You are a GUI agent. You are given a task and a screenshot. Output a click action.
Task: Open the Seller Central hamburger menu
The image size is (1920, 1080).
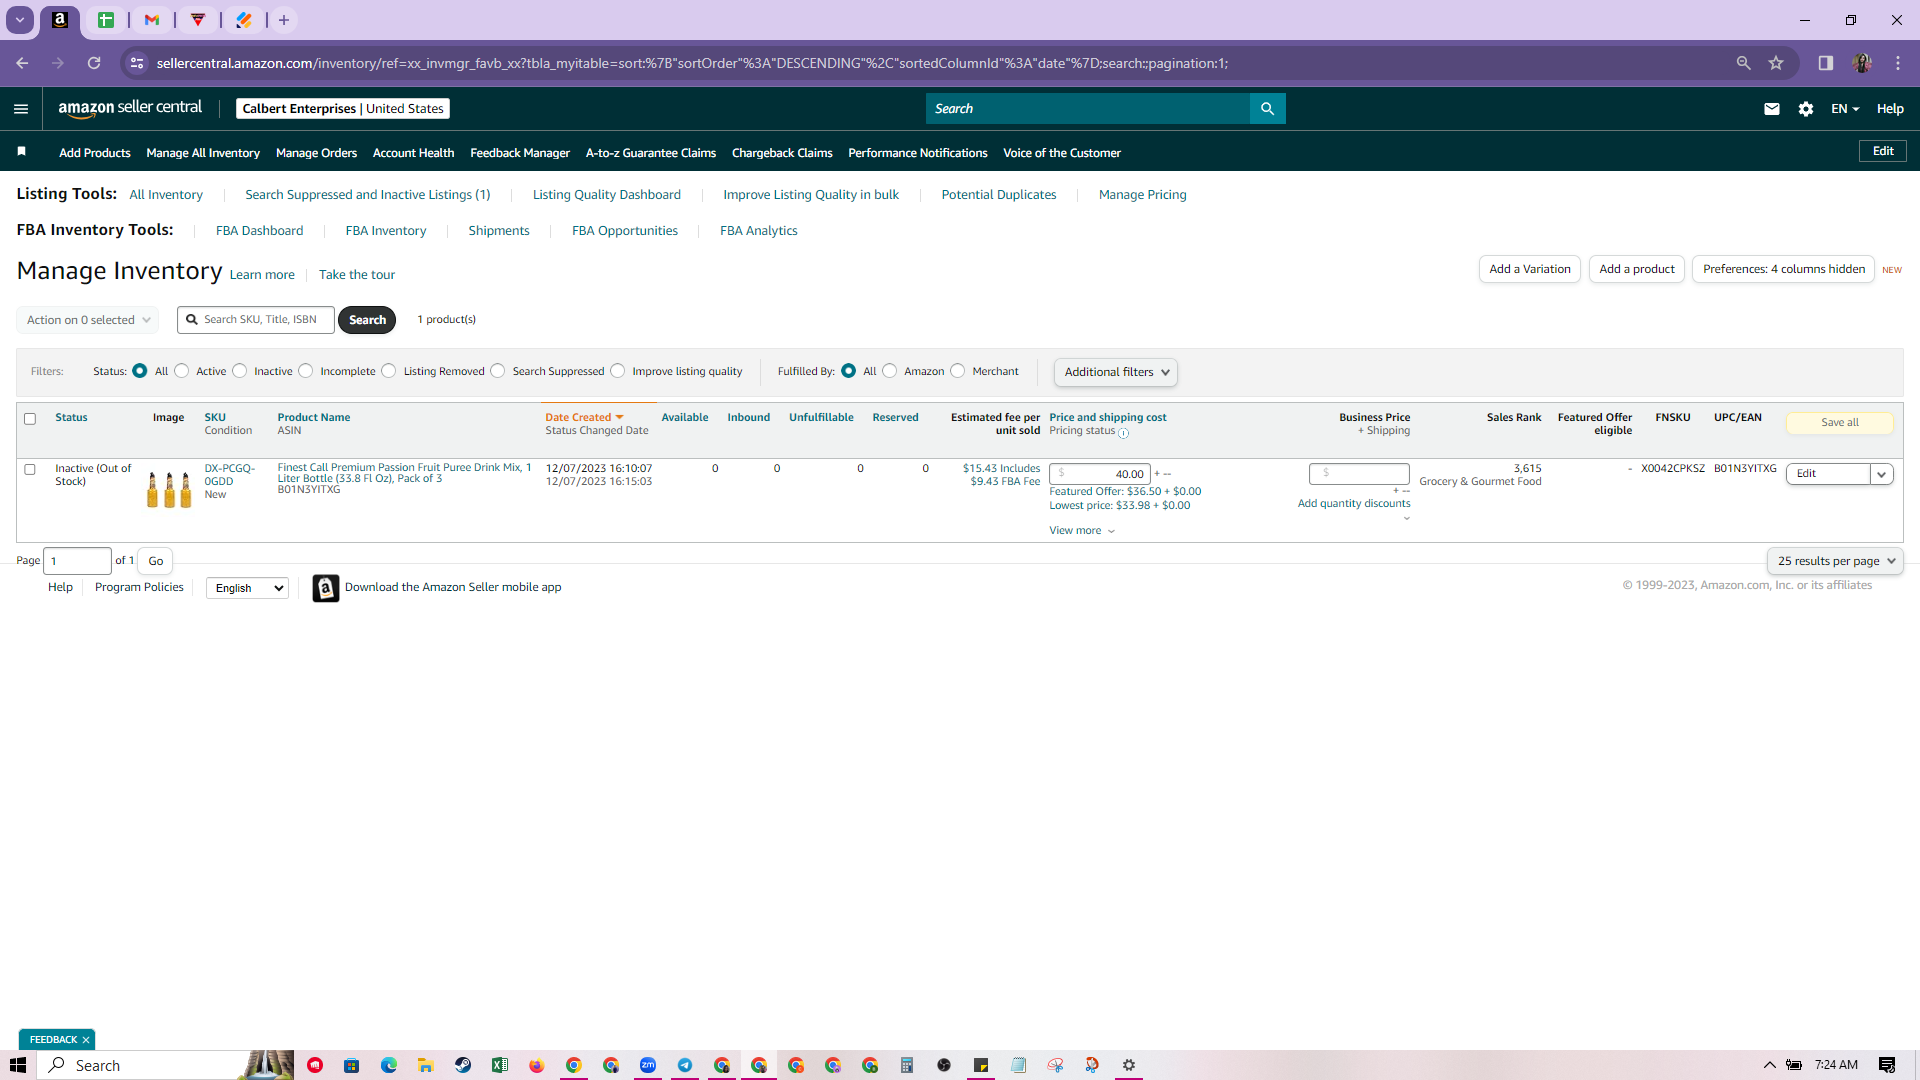(x=21, y=109)
